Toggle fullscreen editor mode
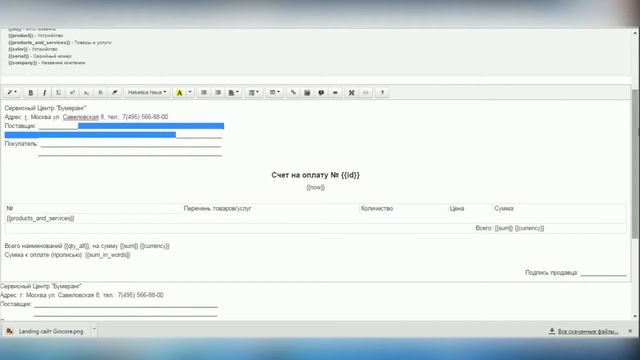 (x=351, y=93)
